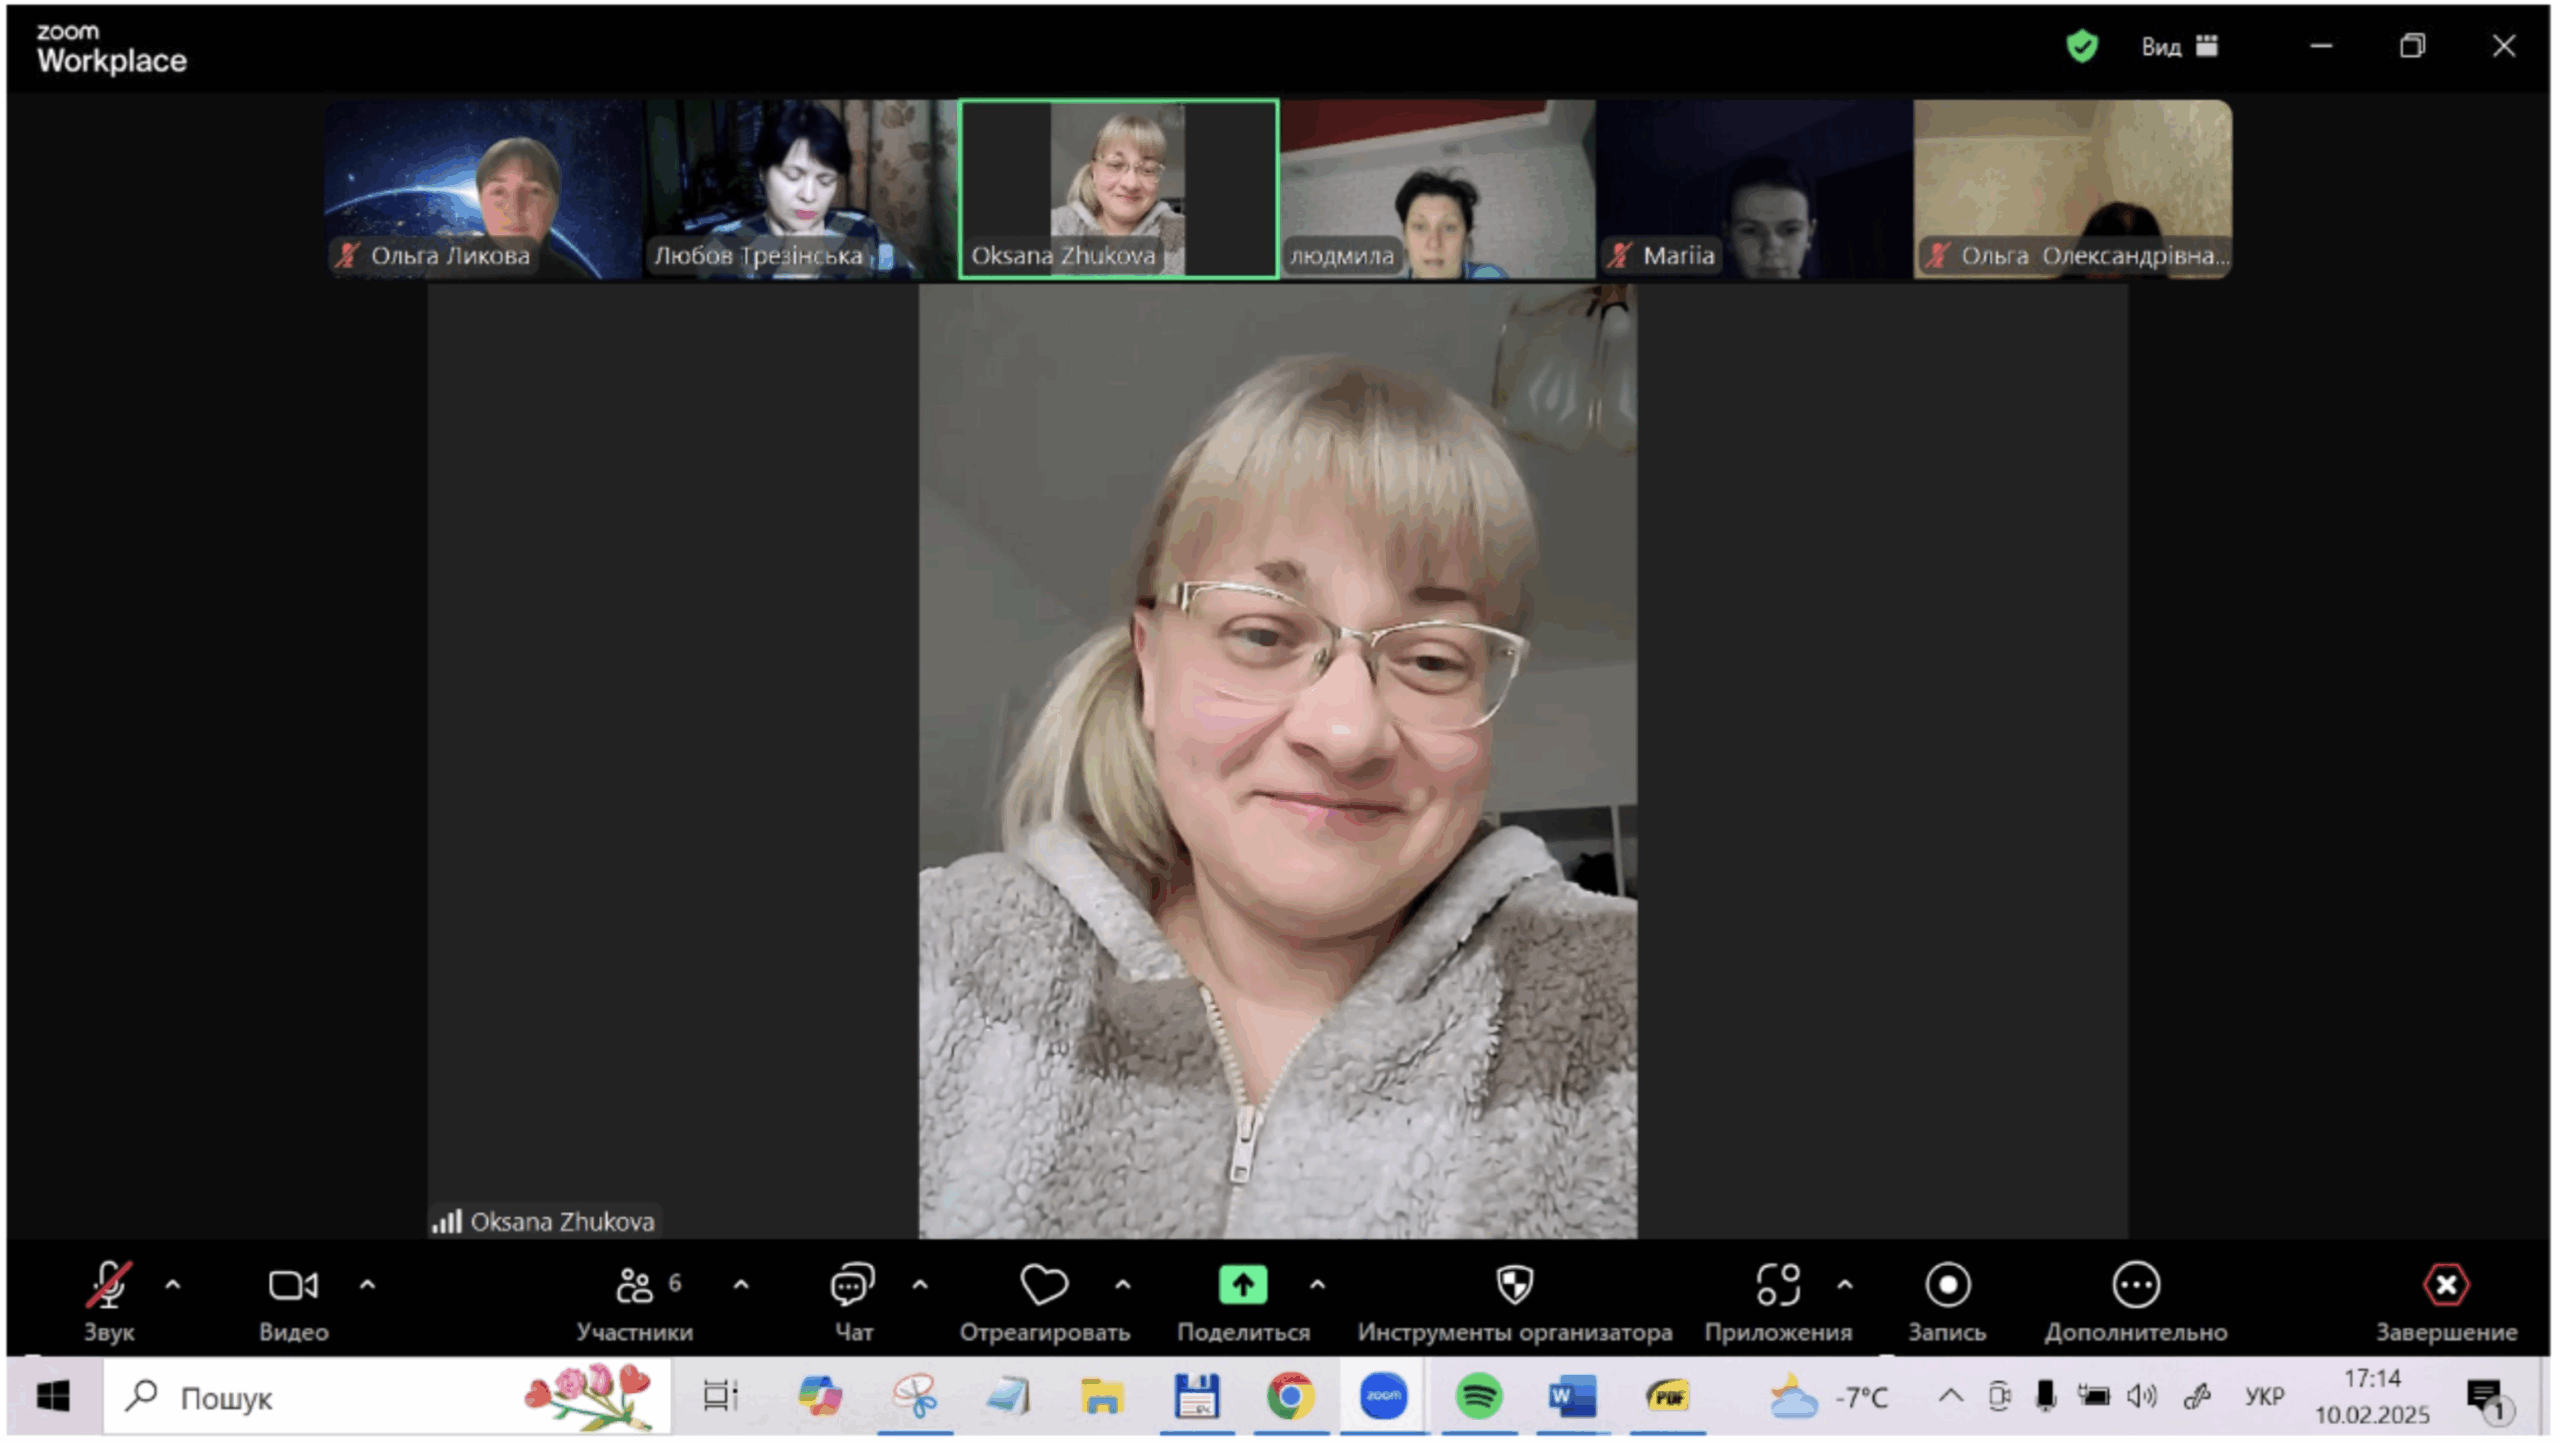
Task: Expand the arrow beside Участники
Action: point(742,1286)
